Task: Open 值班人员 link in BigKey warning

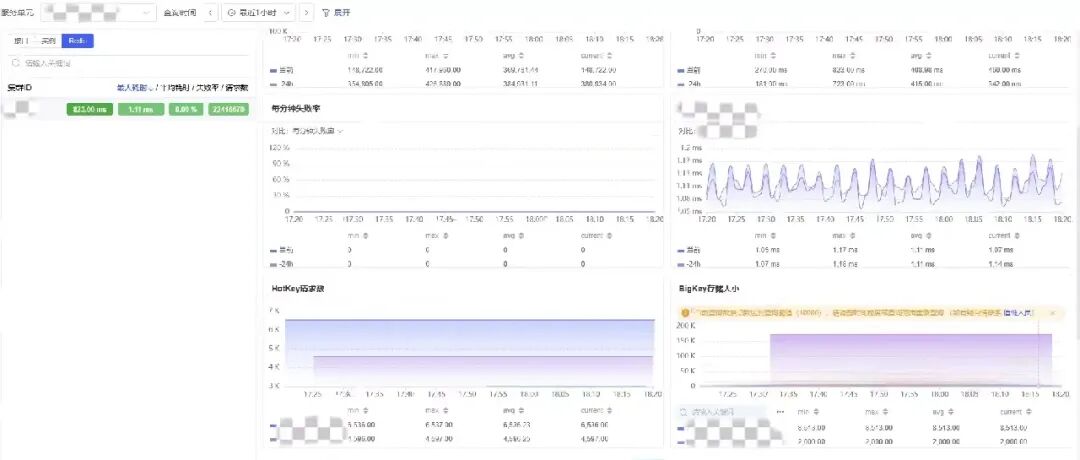Action: point(1018,313)
